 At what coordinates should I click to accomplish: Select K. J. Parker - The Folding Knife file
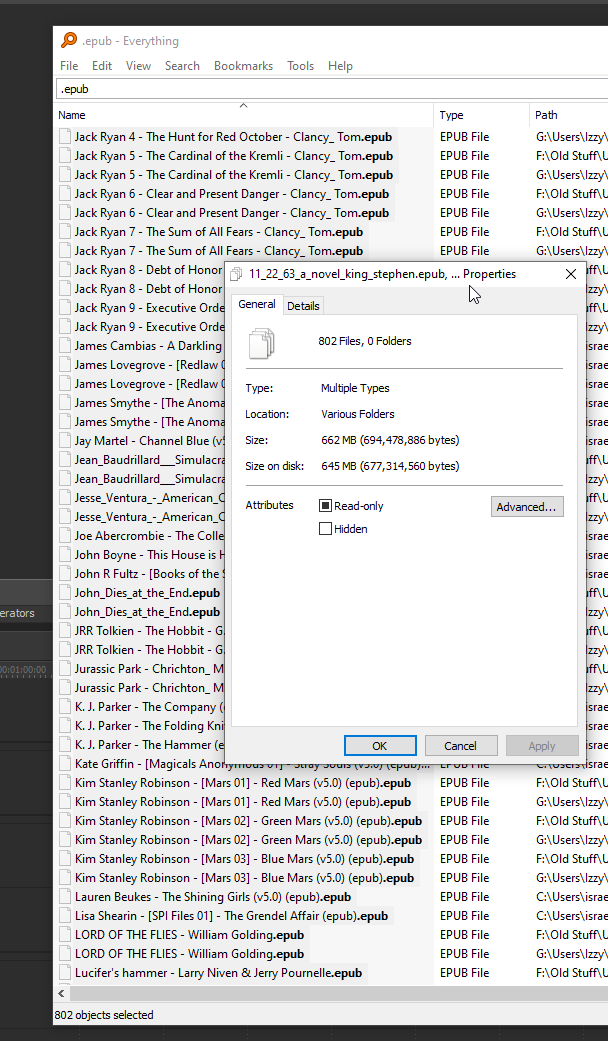(150, 726)
